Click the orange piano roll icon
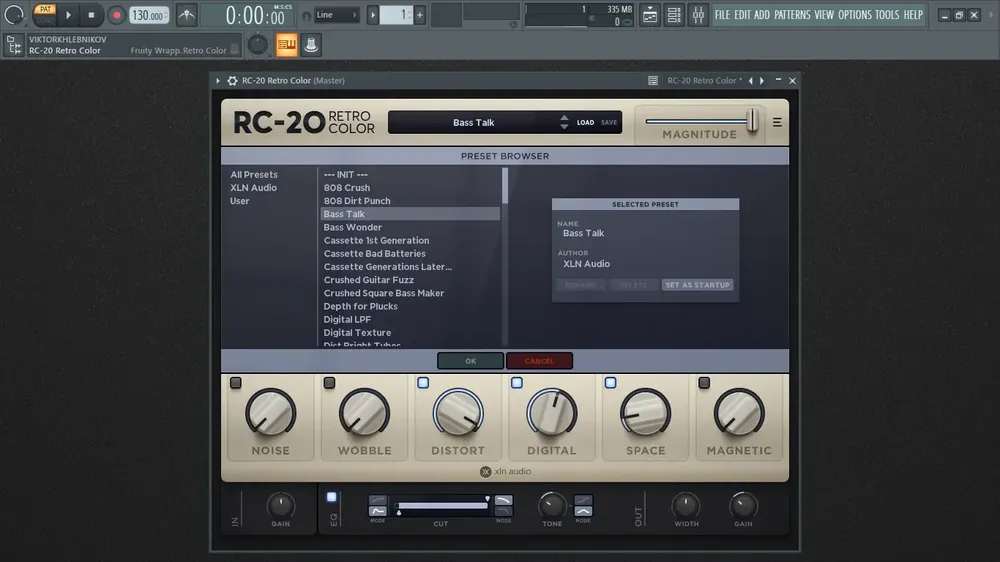 (x=287, y=45)
